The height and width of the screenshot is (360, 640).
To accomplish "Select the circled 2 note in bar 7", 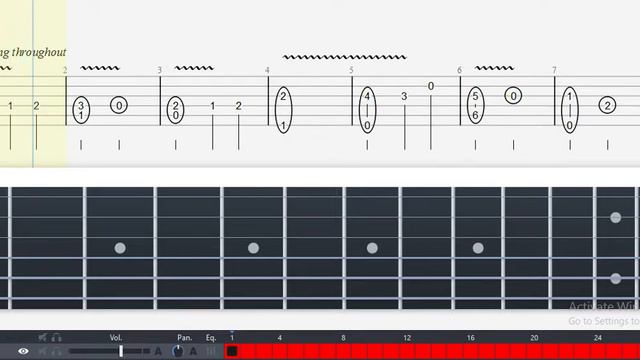I will (607, 106).
